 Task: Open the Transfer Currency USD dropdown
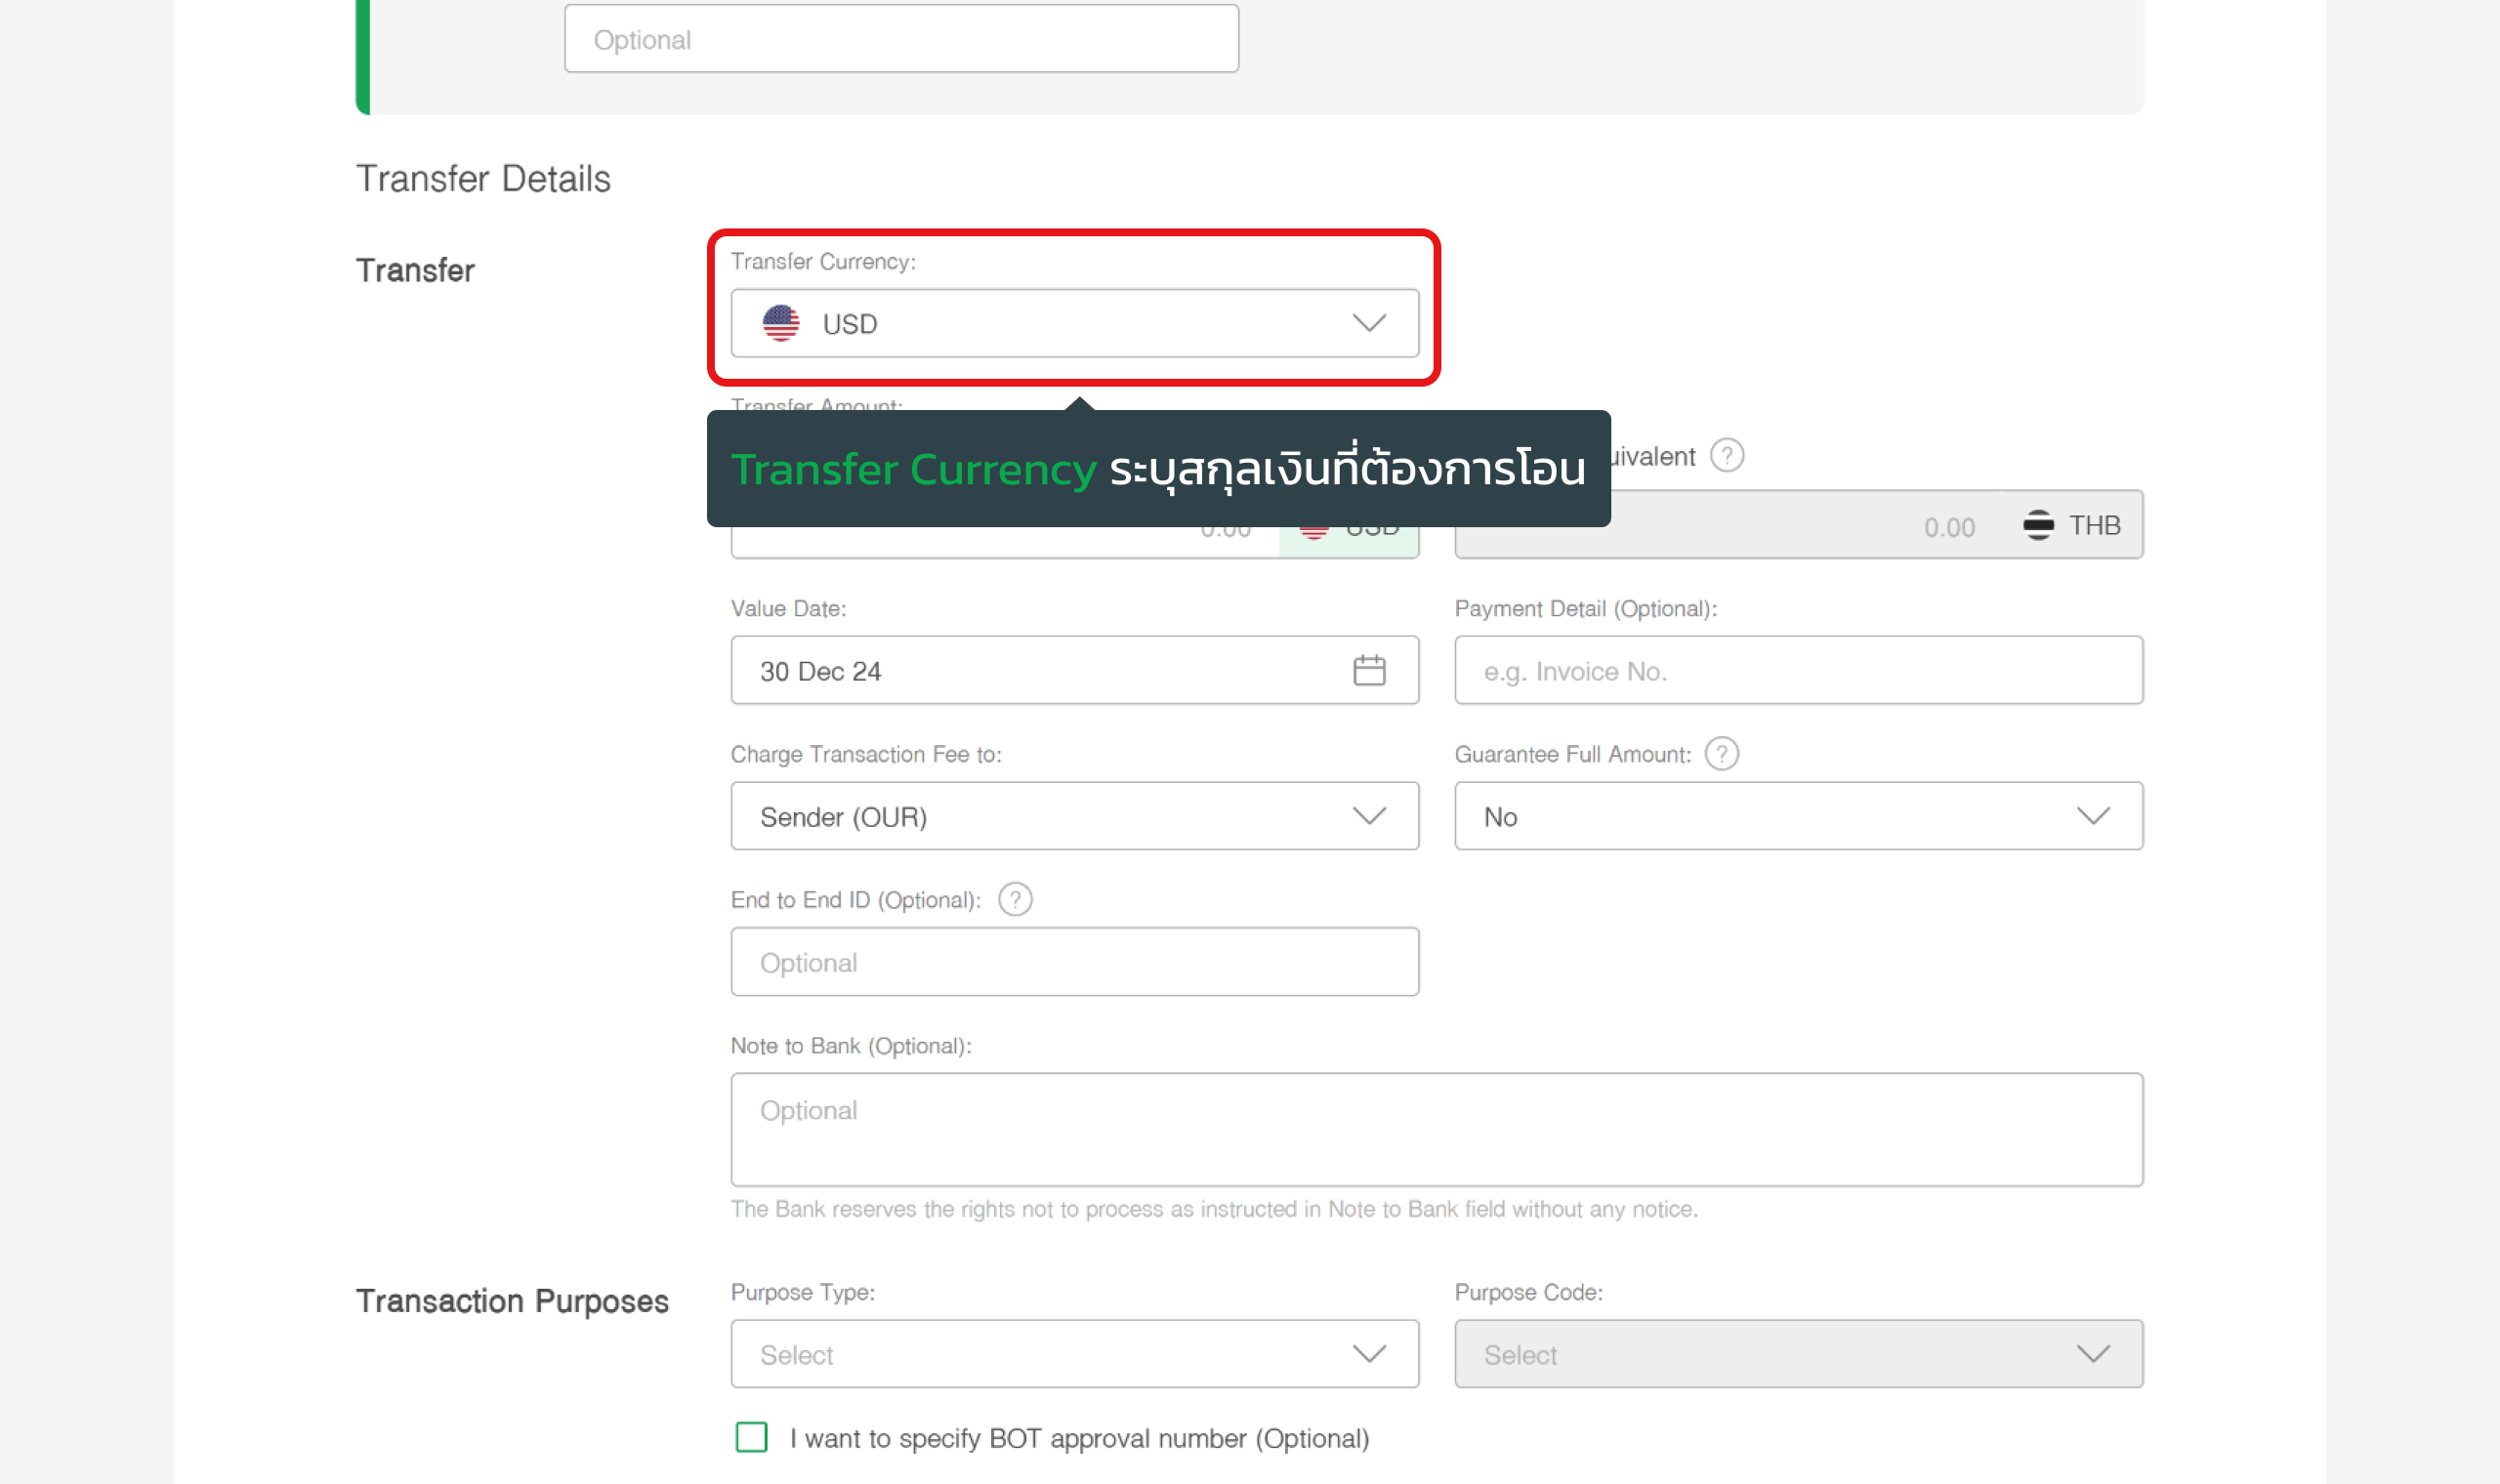[1074, 323]
